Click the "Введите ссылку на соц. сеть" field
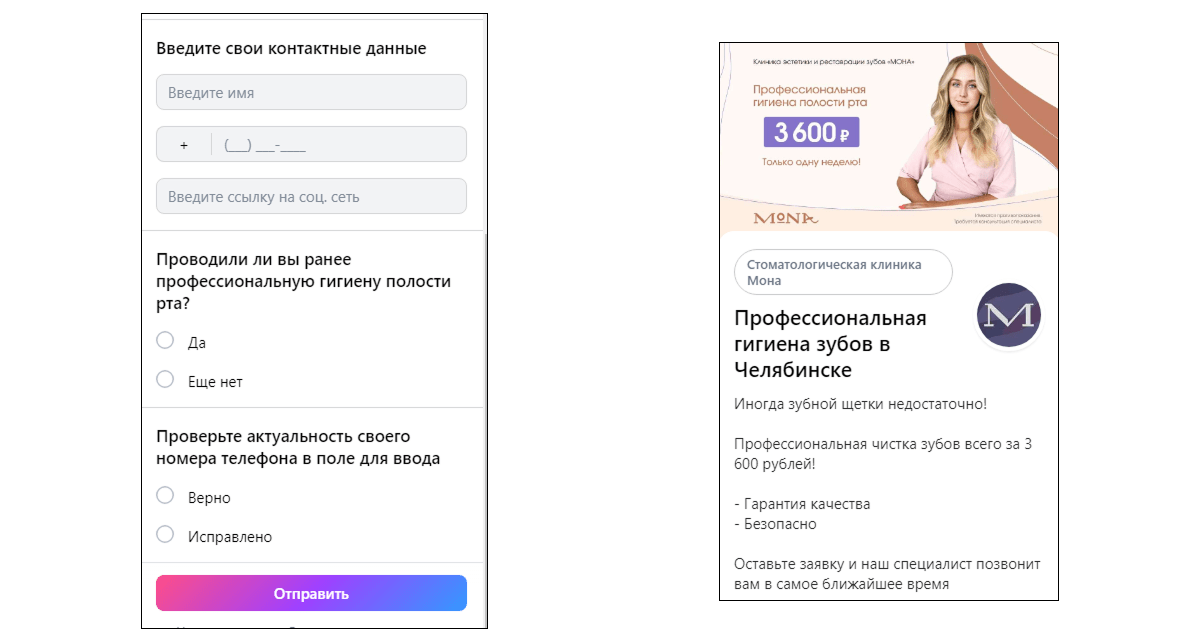The image size is (1200, 642). pyautogui.click(x=311, y=197)
